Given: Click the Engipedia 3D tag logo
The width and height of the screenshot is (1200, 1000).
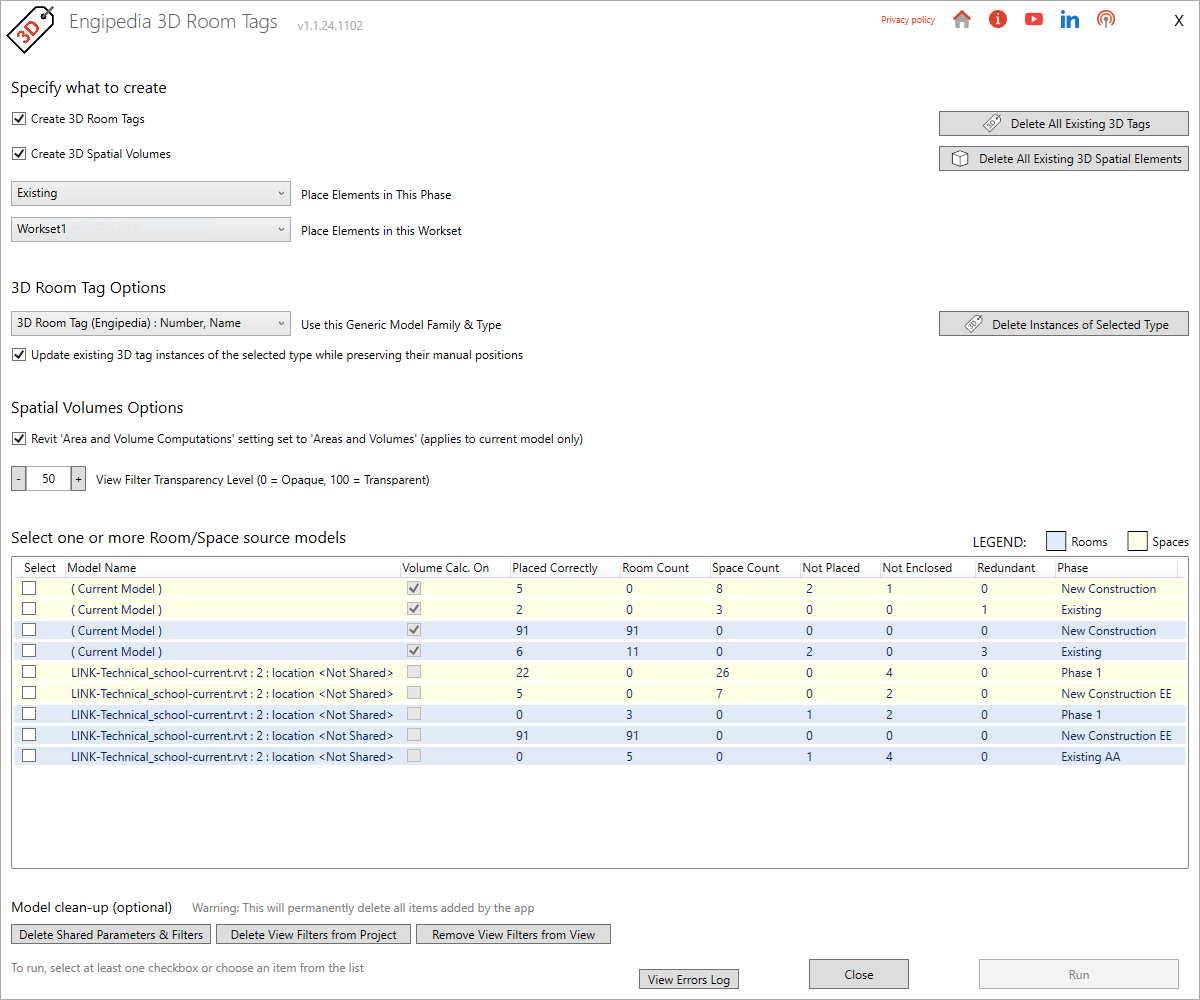Looking at the screenshot, I should (29, 30).
